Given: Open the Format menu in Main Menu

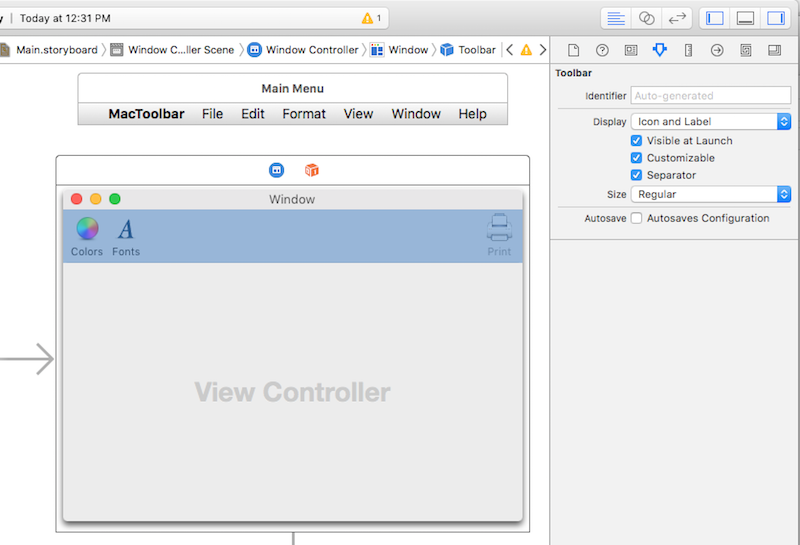Looking at the screenshot, I should [304, 114].
